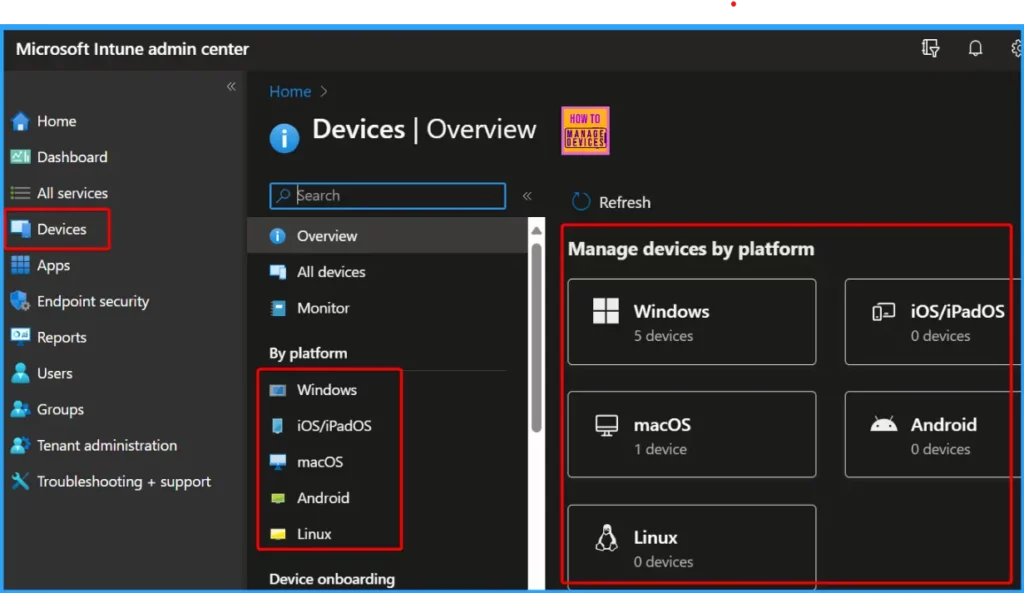The height and width of the screenshot is (593, 1024).
Task: Click the penguin icon on the Linux card
Action: point(606,538)
